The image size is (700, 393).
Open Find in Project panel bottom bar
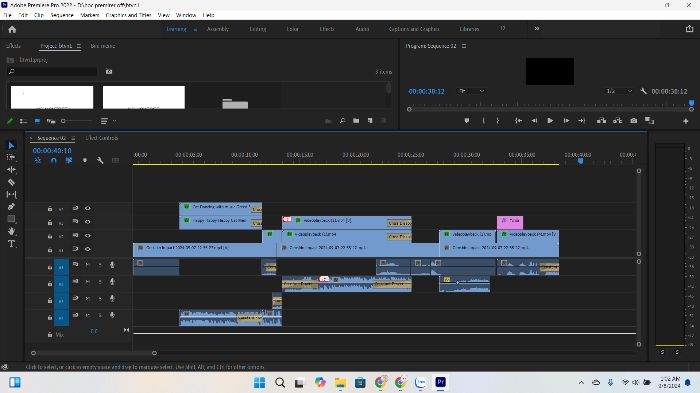tap(342, 121)
